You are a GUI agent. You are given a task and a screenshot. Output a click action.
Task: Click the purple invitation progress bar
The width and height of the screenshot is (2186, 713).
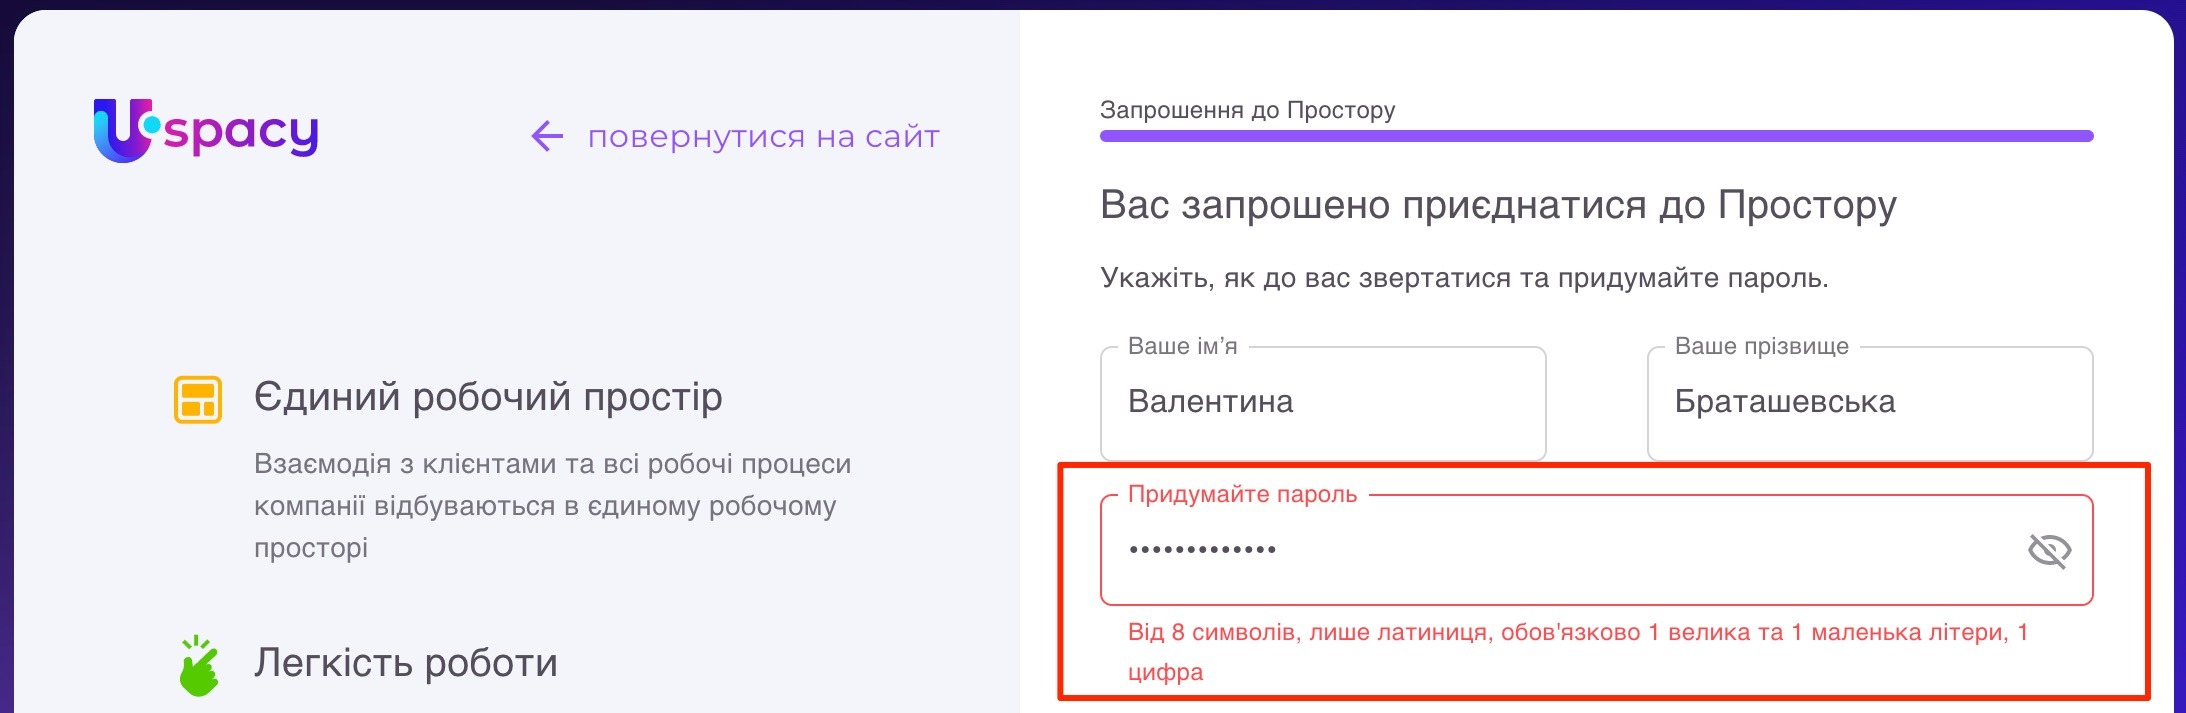pos(1596,136)
